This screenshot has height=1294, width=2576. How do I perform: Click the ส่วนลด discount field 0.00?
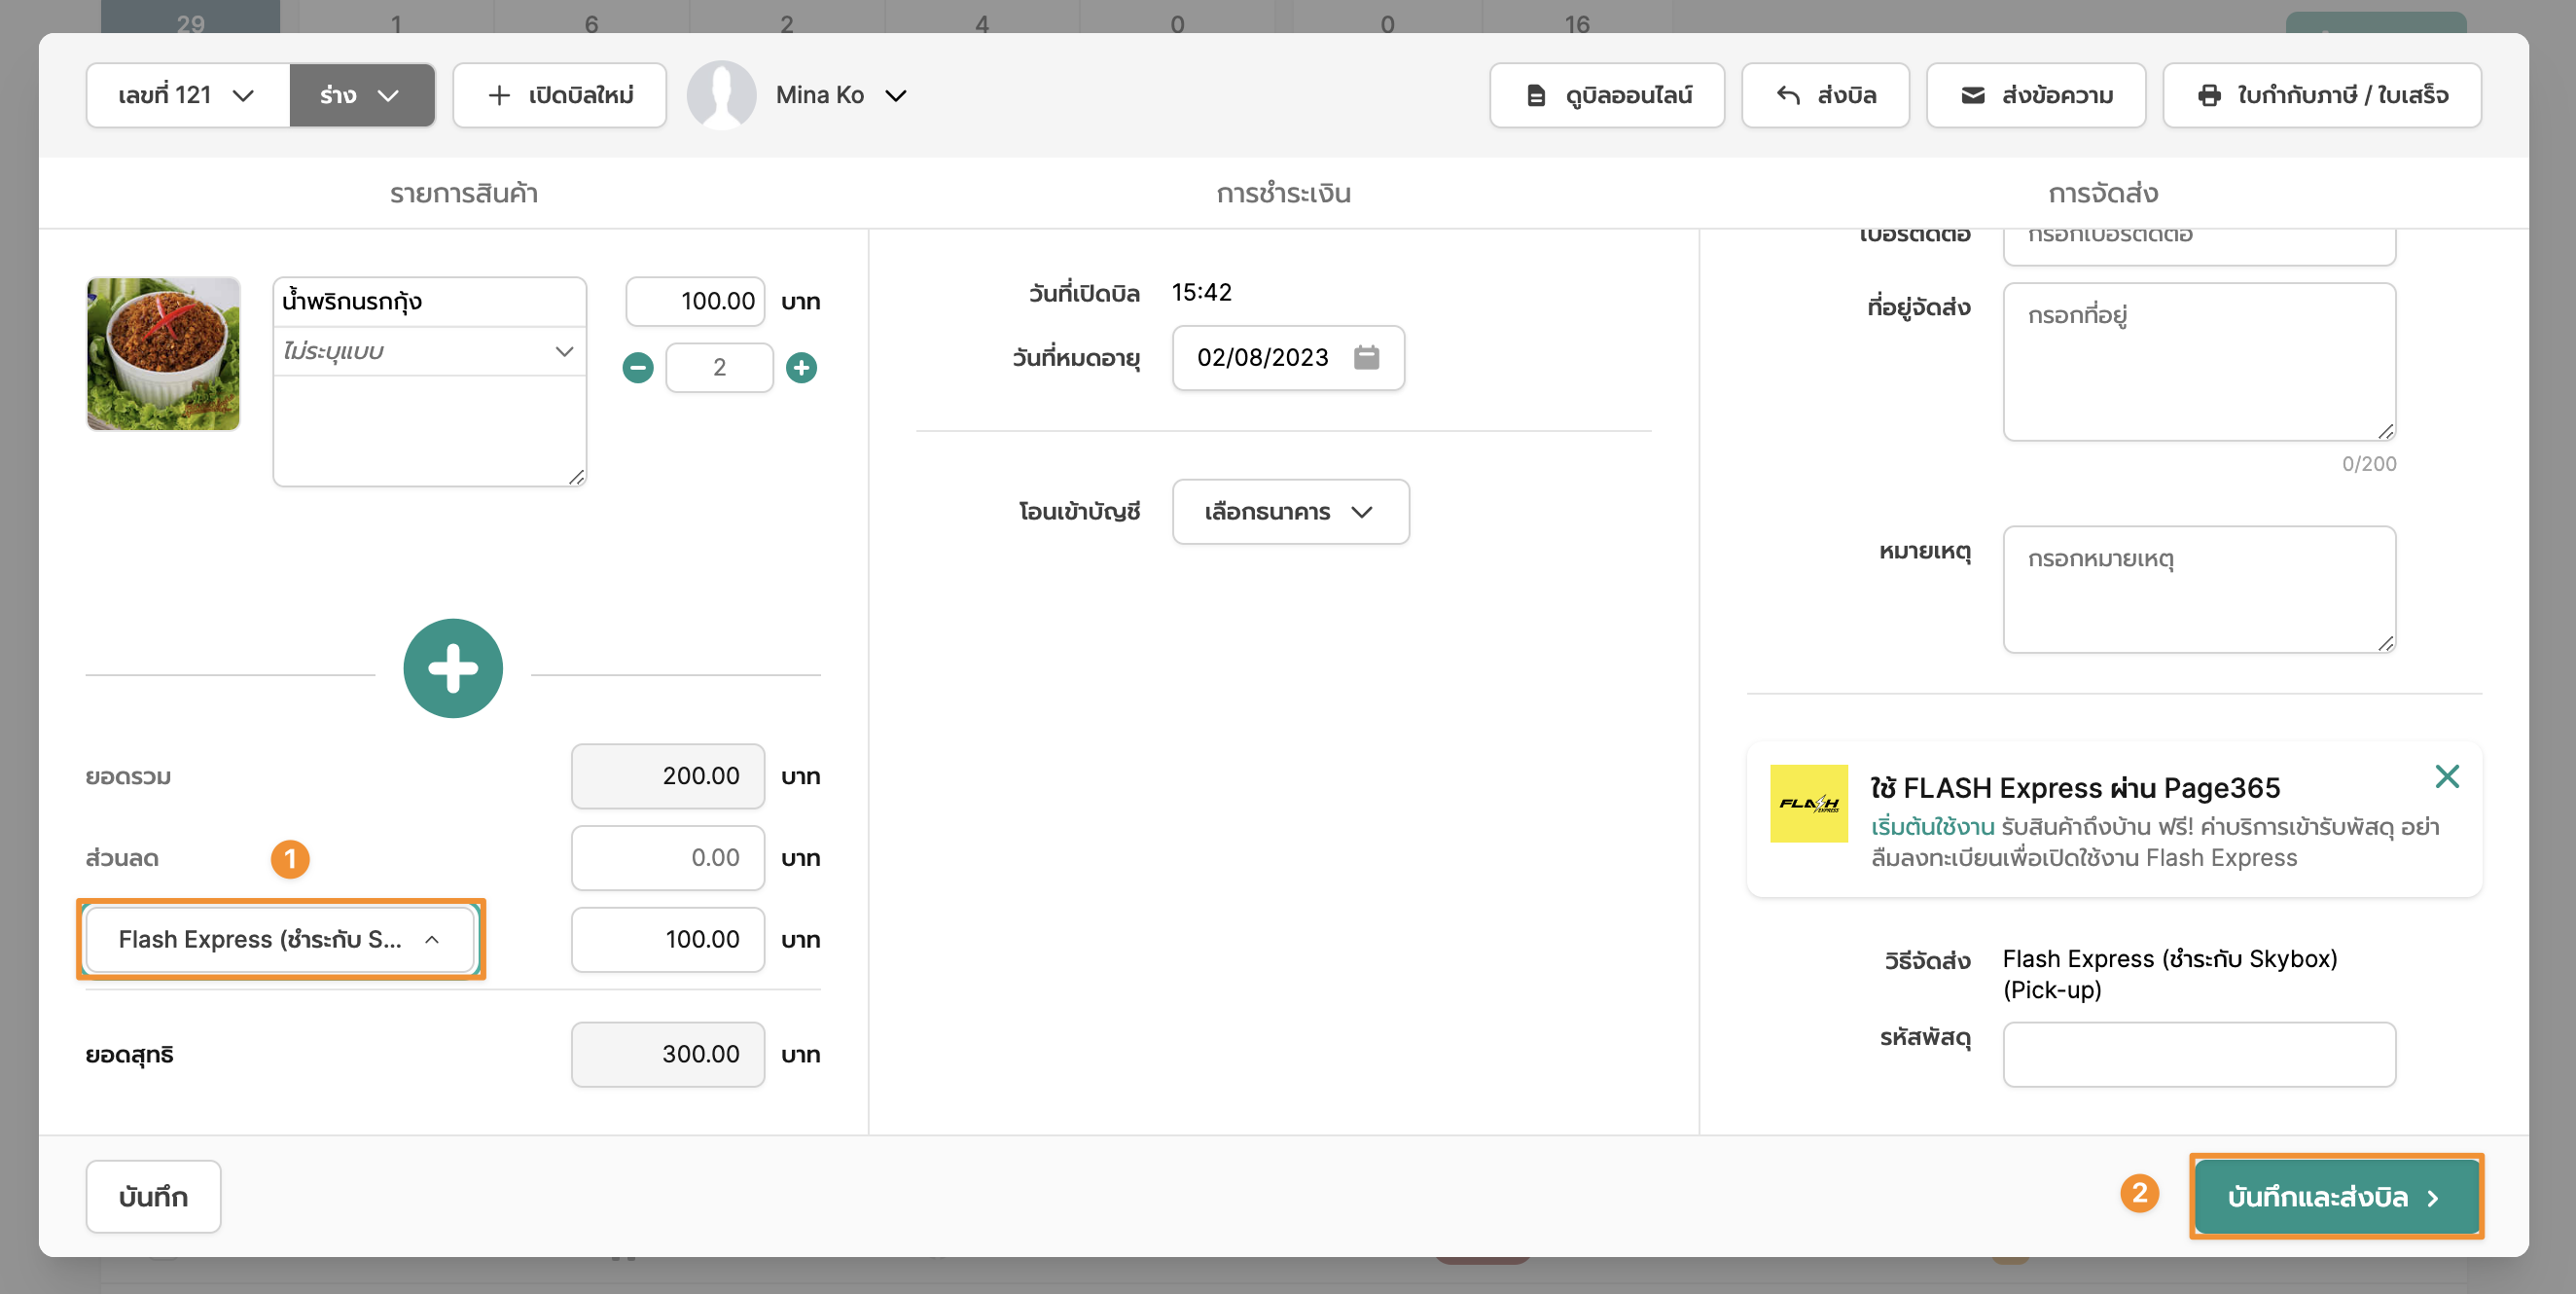(x=667, y=857)
